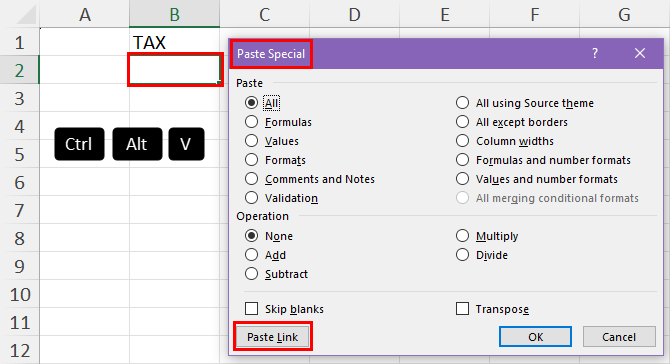The image size is (670, 364).
Task: Click the Paste Special title text
Action: point(271,54)
